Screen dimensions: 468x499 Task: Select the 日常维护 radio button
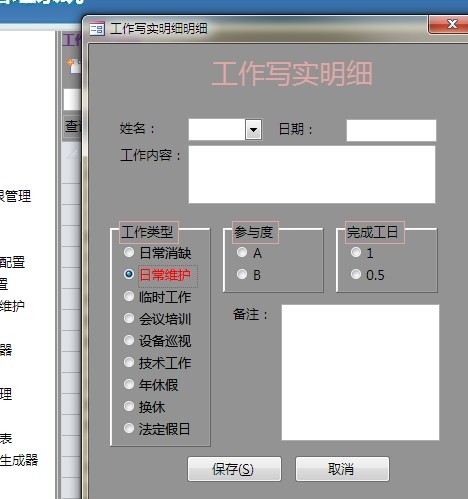(x=129, y=274)
